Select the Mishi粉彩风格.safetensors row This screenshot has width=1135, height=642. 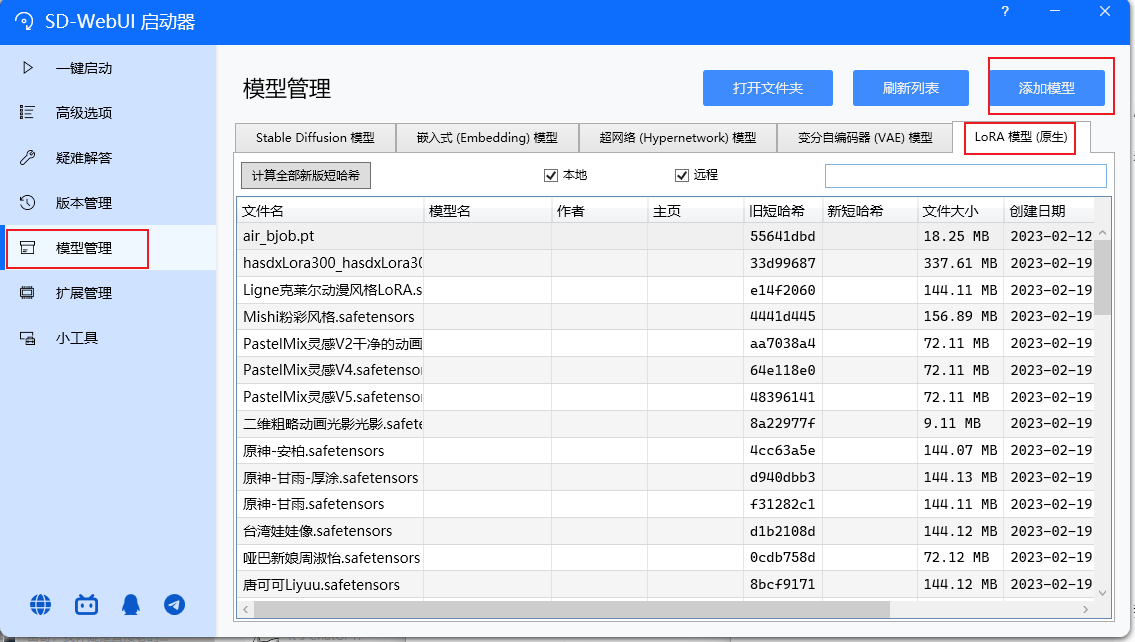(x=665, y=316)
